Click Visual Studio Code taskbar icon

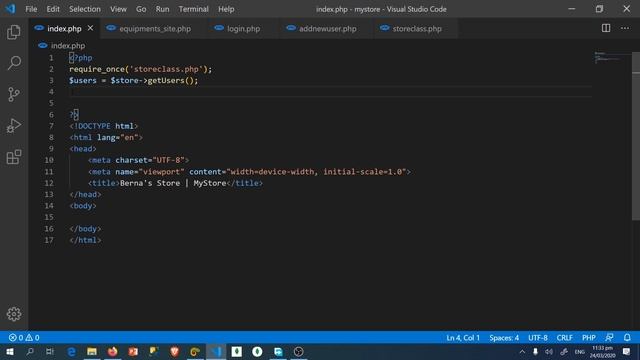coord(216,351)
